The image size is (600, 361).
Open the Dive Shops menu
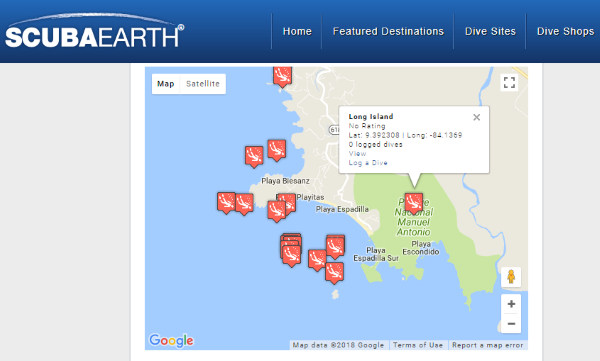(565, 31)
